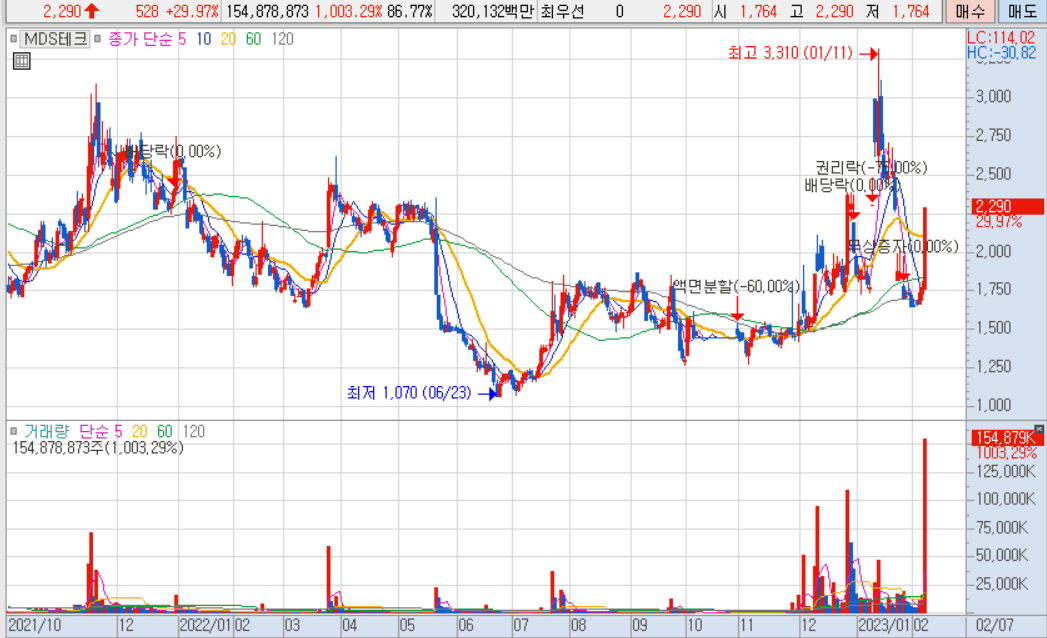Select the 종가 단순 moving average label
This screenshot has height=638, width=1047.
click(x=140, y=39)
